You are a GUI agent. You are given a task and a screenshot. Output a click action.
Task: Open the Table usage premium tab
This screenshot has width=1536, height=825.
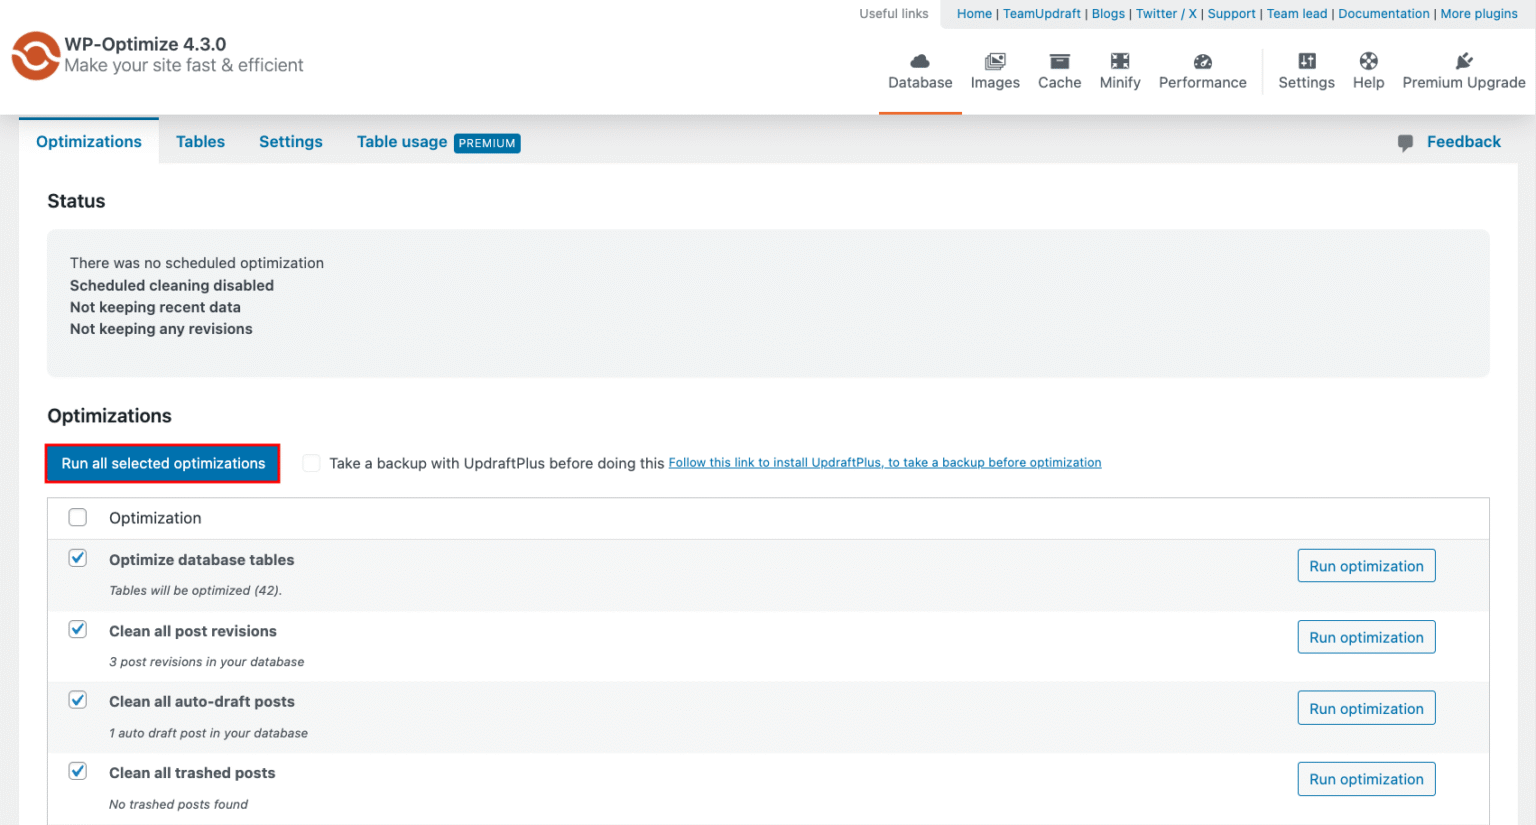(x=402, y=141)
